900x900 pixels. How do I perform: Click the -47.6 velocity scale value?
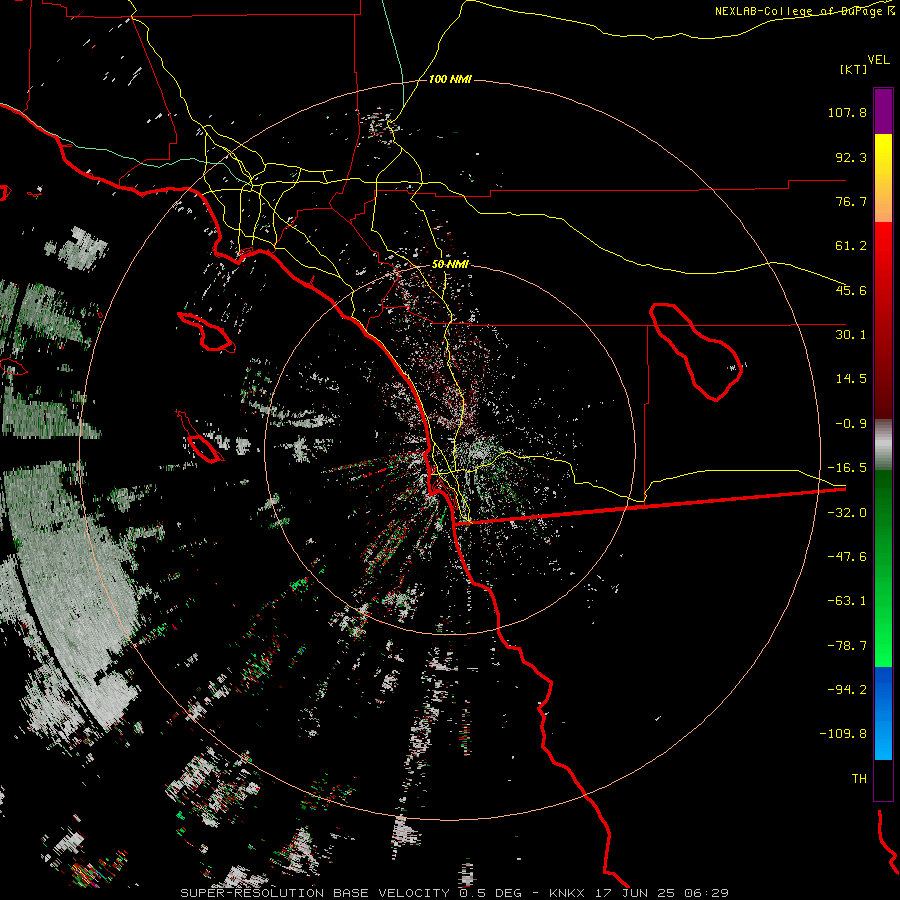(x=847, y=557)
